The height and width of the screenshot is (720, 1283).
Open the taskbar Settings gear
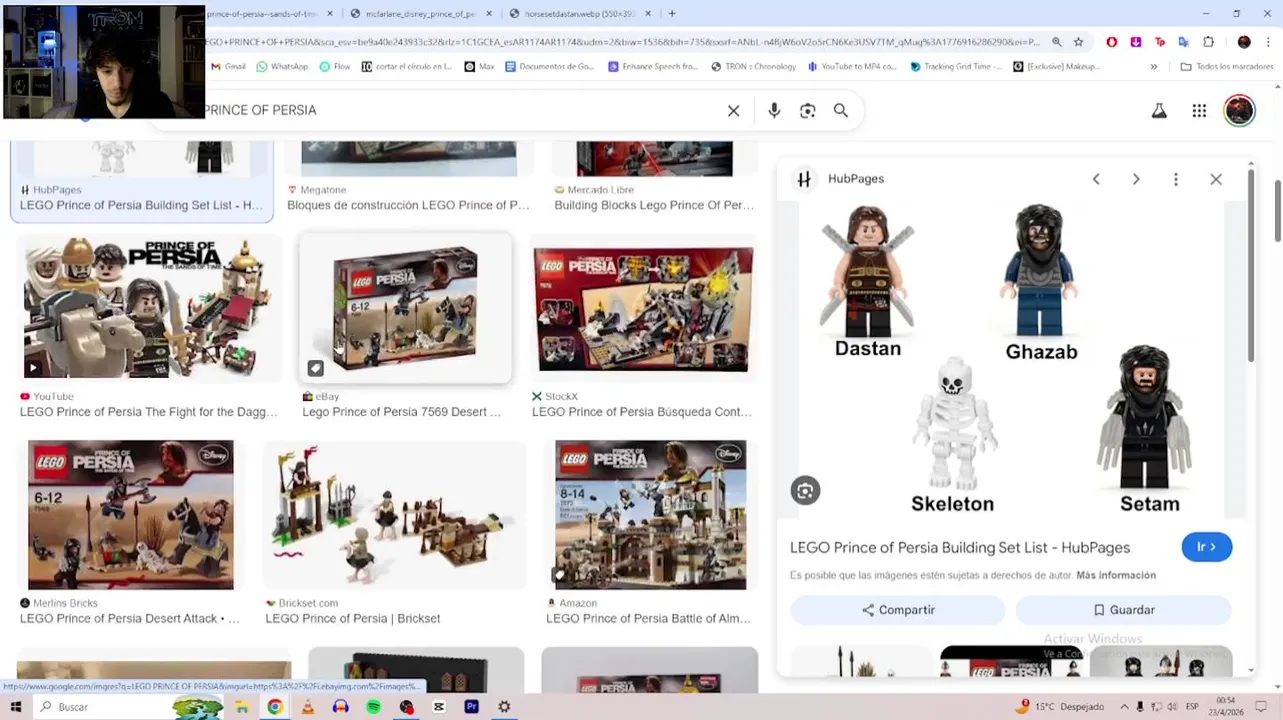pos(504,707)
